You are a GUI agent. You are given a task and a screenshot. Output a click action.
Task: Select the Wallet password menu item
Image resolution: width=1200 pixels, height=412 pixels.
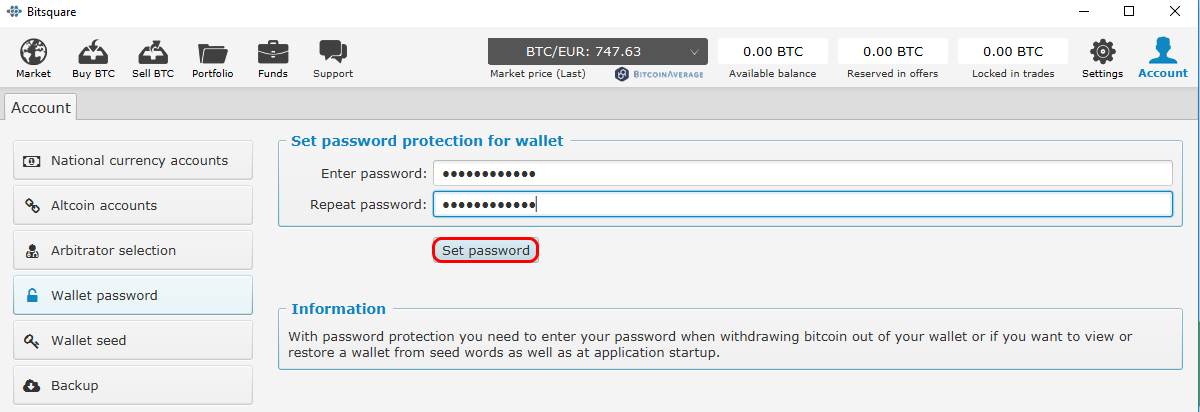click(x=133, y=295)
